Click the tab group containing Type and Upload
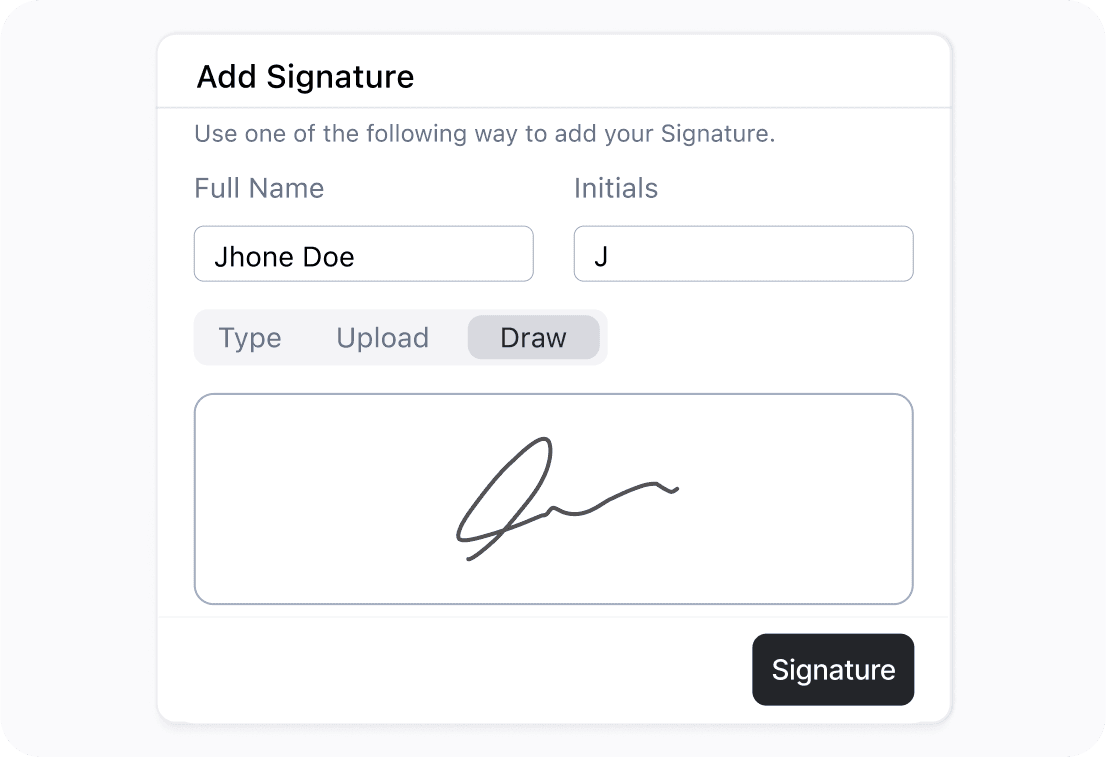The image size is (1106, 757). coord(400,338)
